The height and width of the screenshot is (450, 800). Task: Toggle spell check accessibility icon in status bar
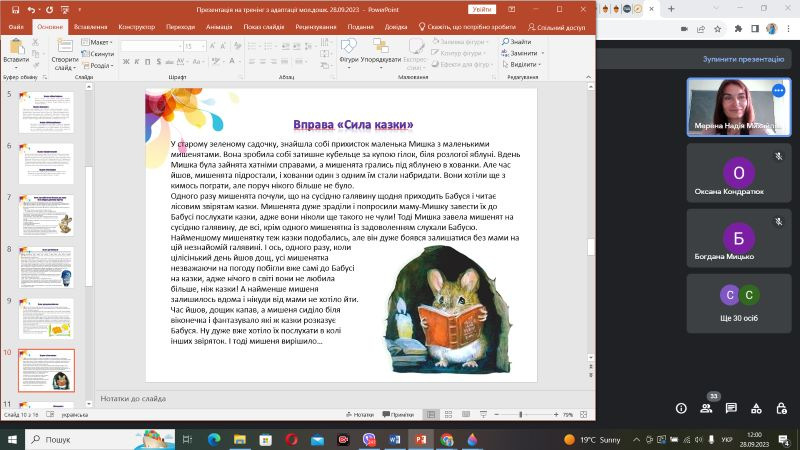click(50, 415)
